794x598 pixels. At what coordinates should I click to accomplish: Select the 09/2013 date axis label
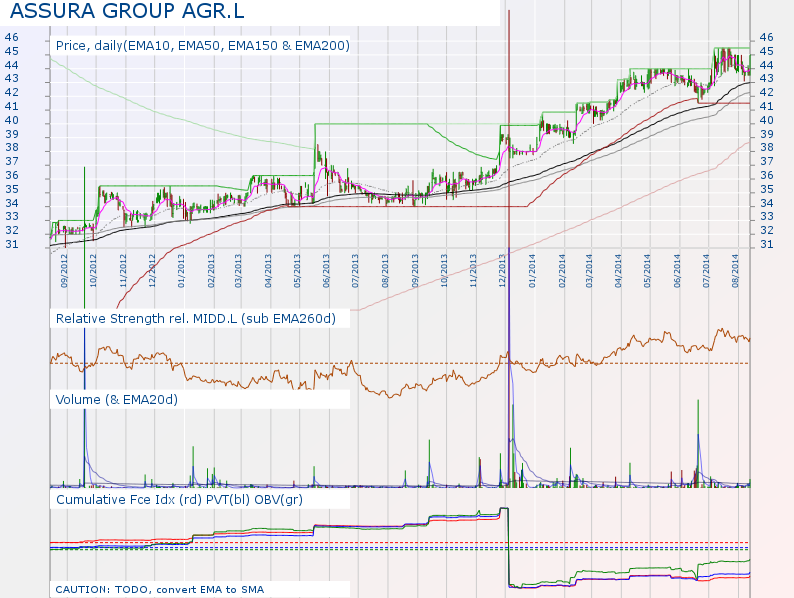(x=415, y=271)
